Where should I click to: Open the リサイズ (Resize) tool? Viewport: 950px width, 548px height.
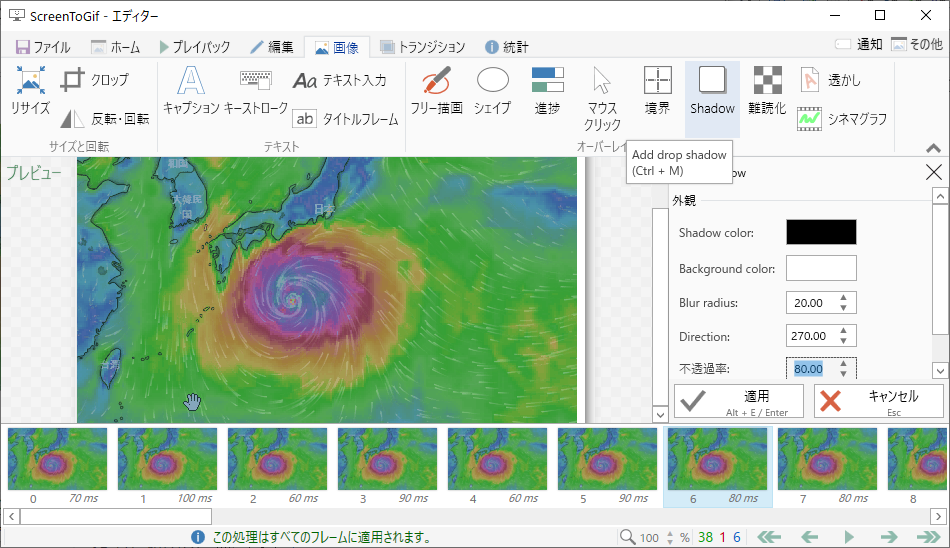point(30,91)
